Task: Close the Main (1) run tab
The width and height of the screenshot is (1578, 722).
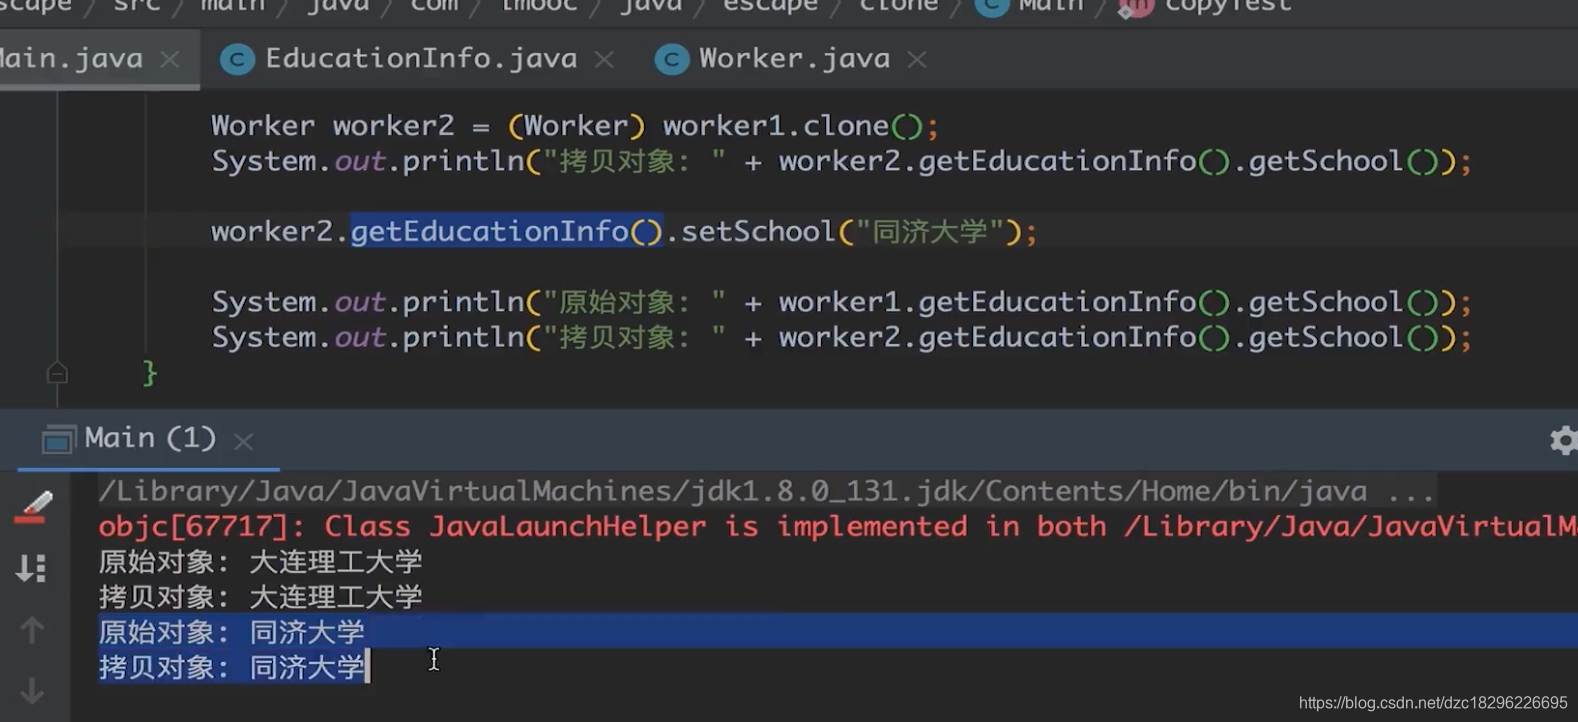Action: [243, 440]
